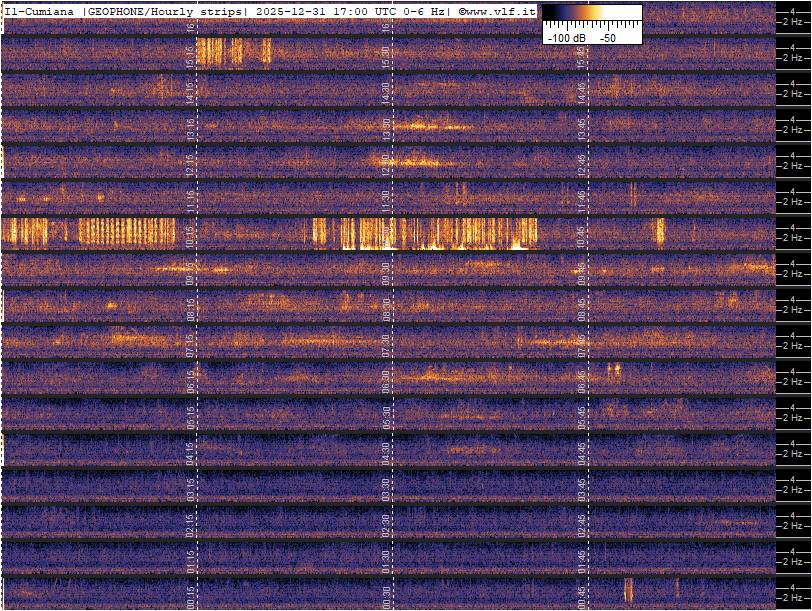This screenshot has width=812, height=611.
Task: Select the 11:15 time marker
Action: (191, 200)
